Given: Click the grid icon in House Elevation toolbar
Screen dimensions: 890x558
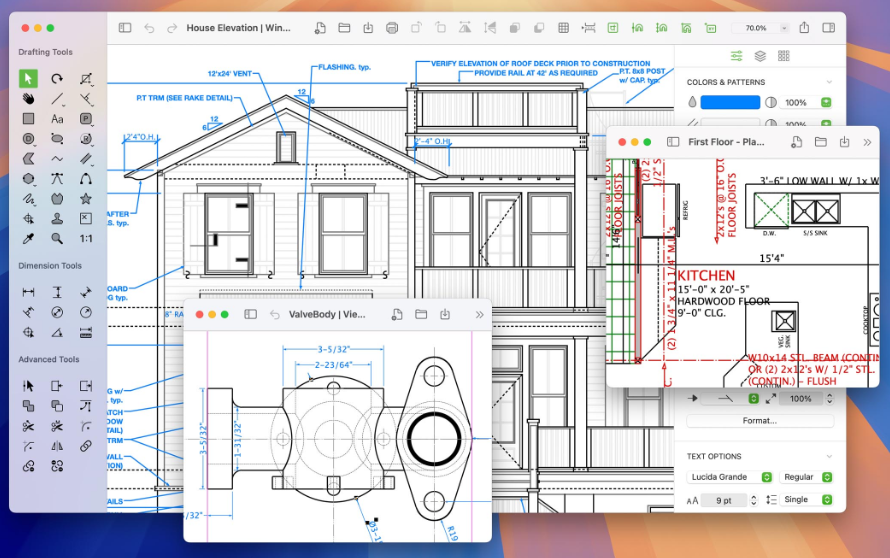Looking at the screenshot, I should click(564, 28).
